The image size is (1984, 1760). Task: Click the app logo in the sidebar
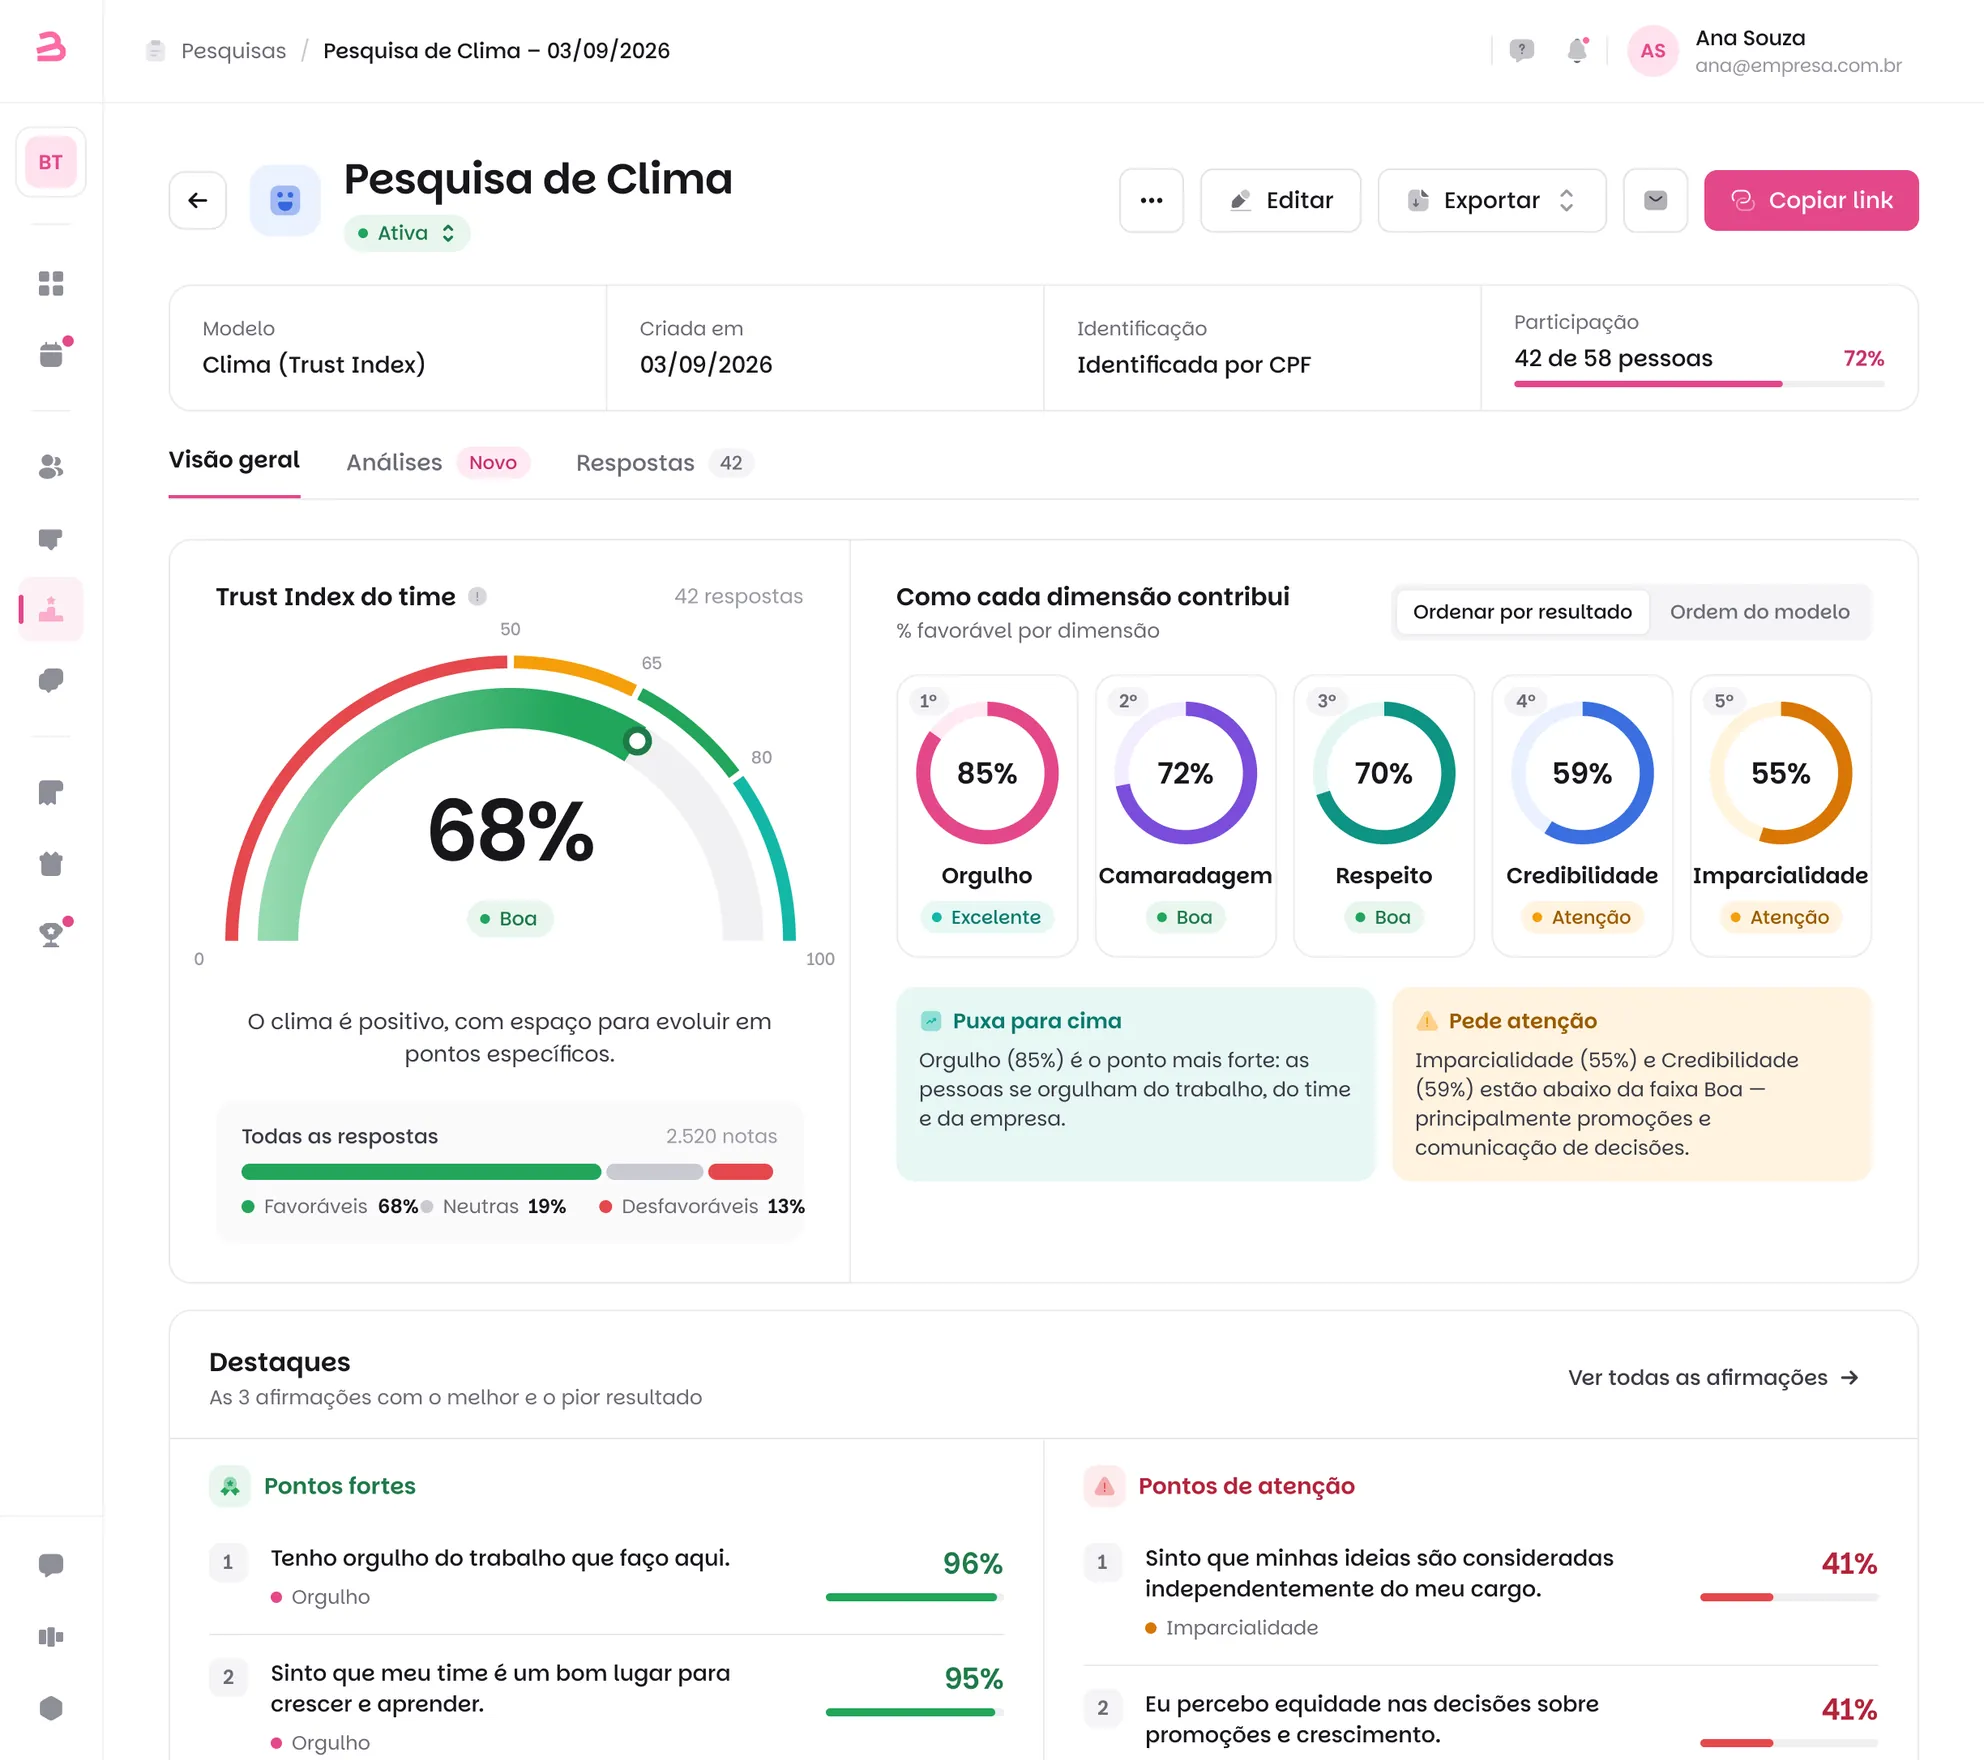coord(51,47)
